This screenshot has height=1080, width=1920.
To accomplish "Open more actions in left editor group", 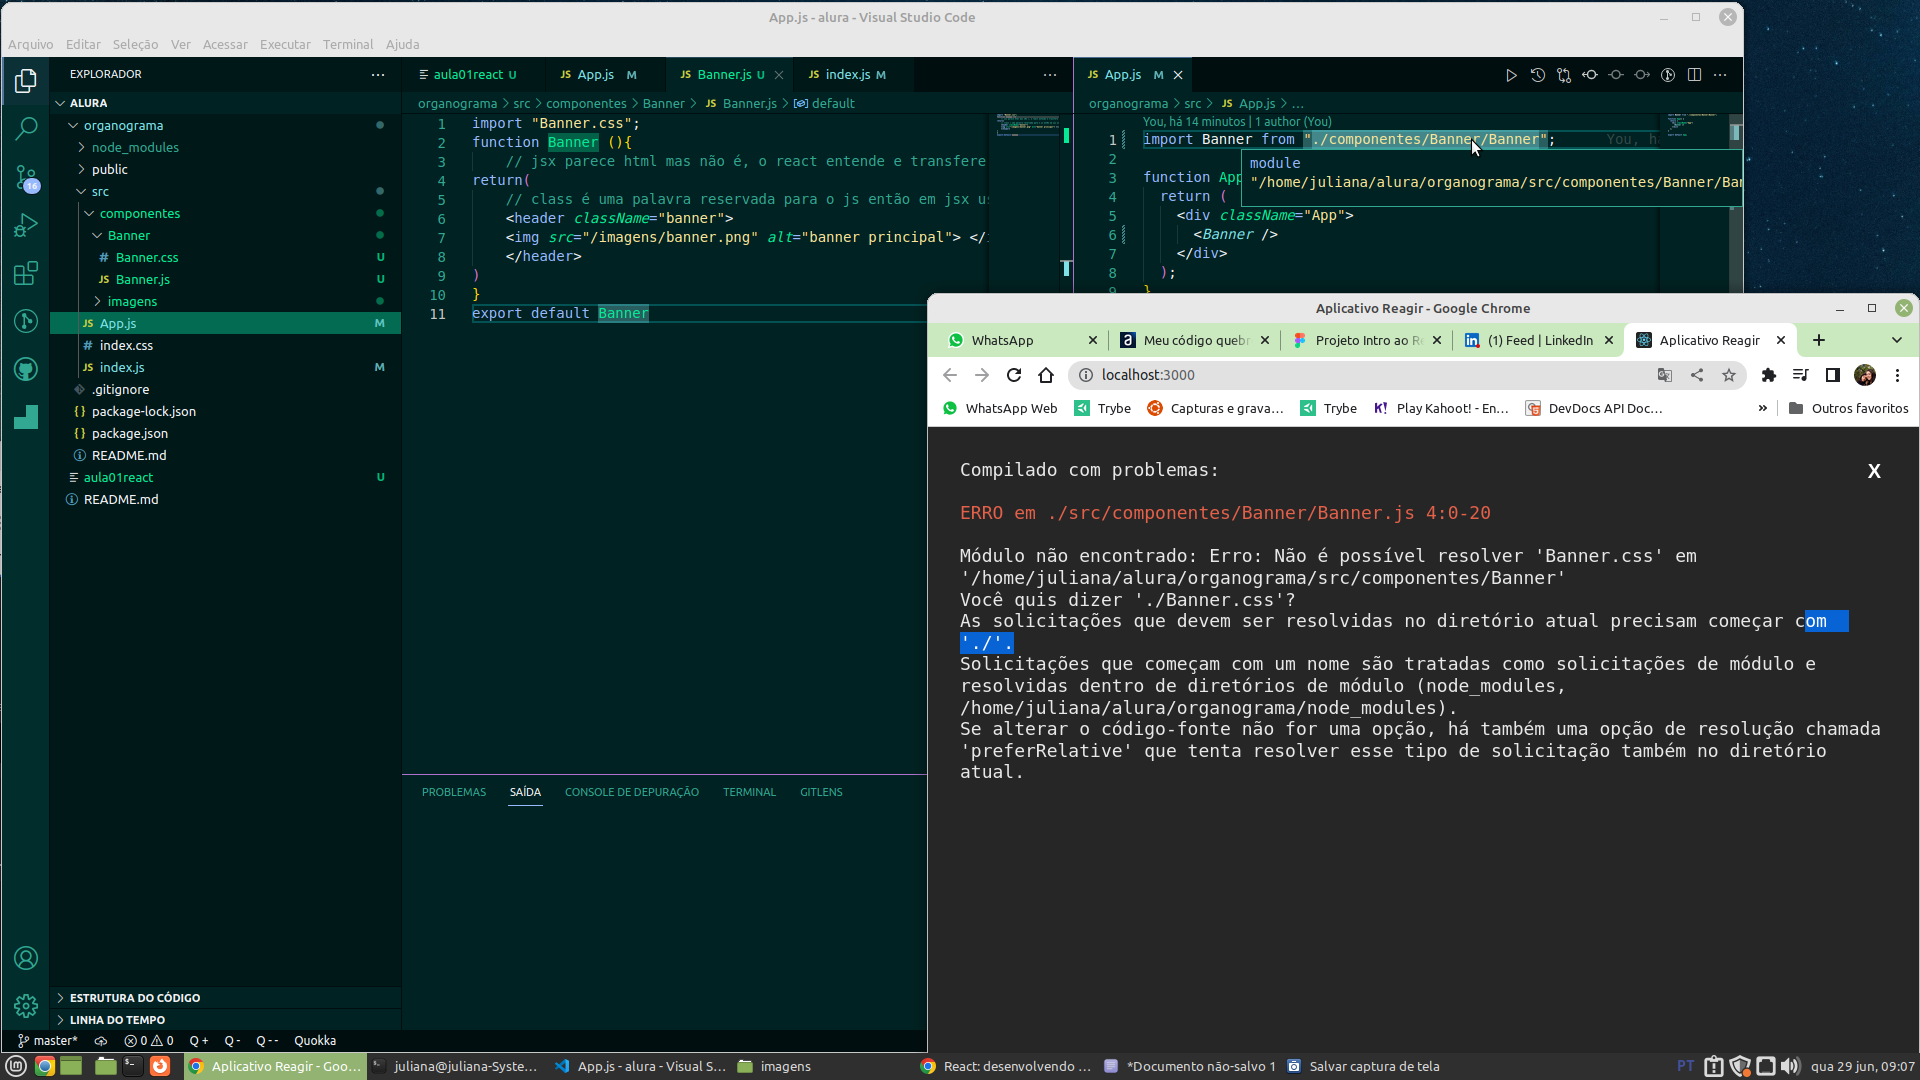I will coord(1049,75).
